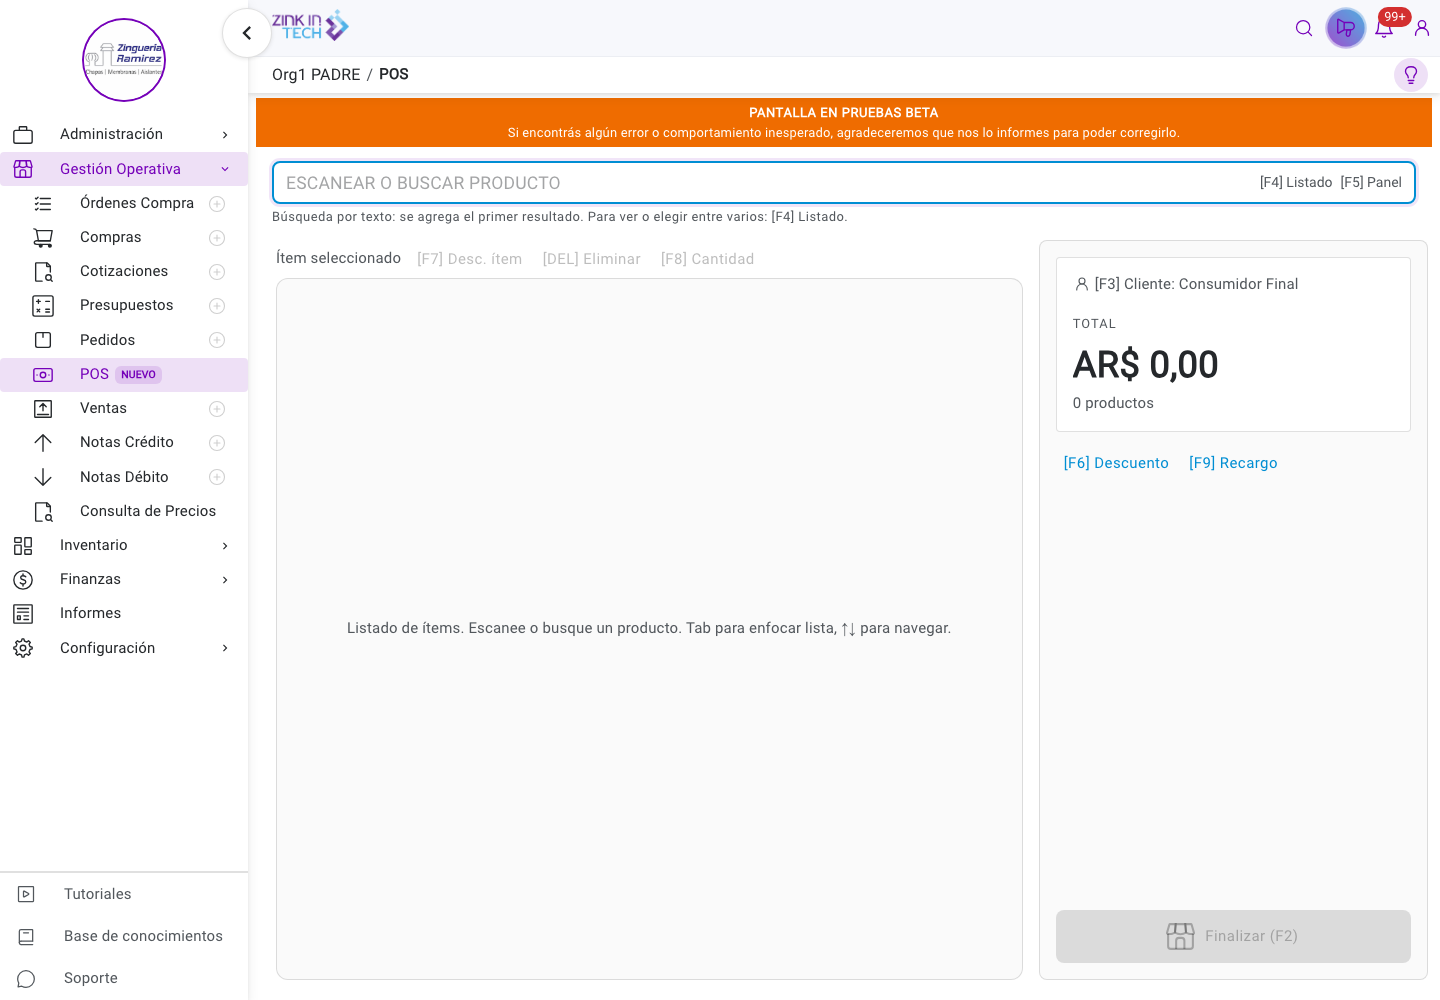
Task: Click the Tutoriales play icon
Action: (x=27, y=894)
